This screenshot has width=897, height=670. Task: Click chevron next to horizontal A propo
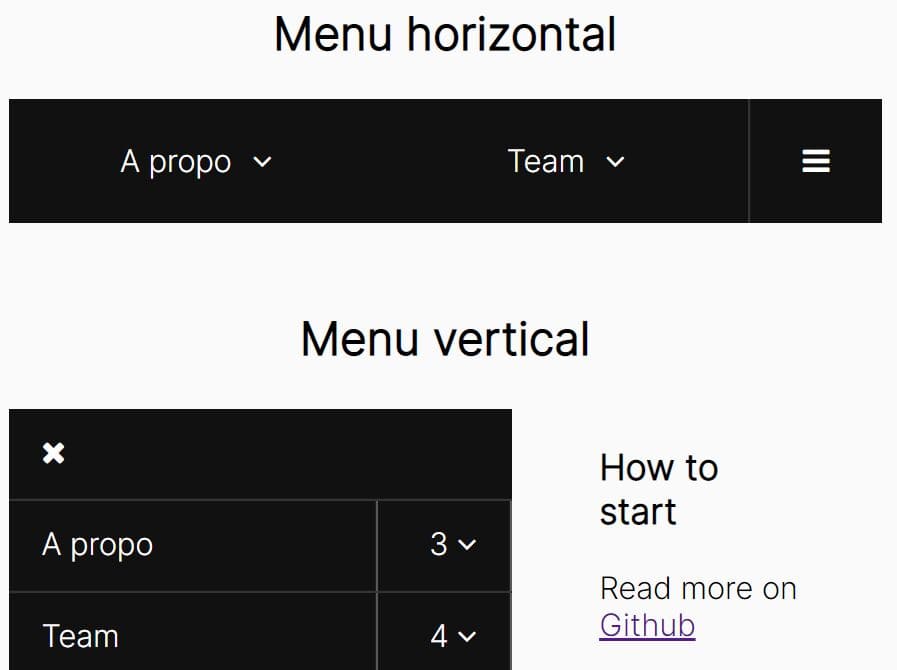[x=262, y=162]
